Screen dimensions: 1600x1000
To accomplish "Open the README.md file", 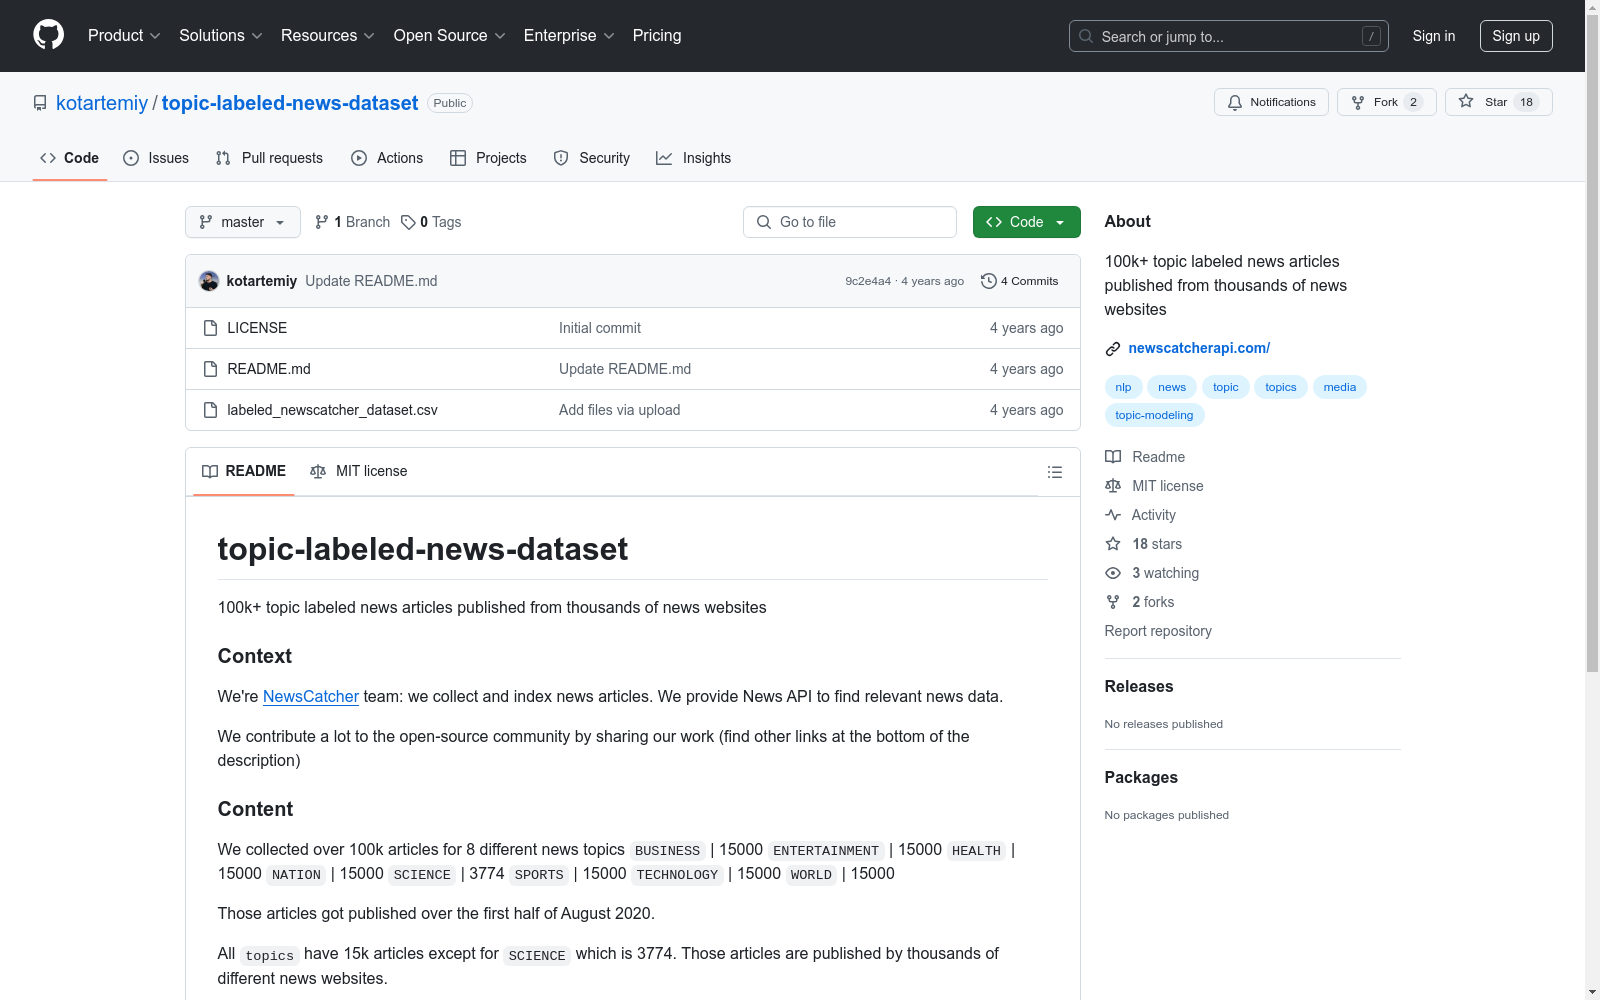I will 269,369.
